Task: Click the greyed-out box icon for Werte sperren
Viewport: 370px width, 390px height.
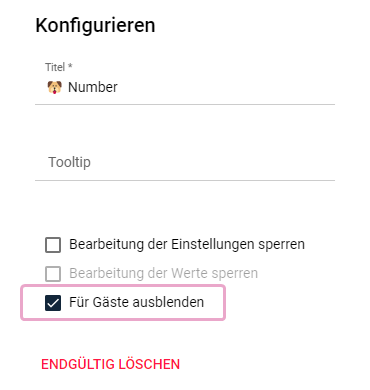Action: coord(53,274)
